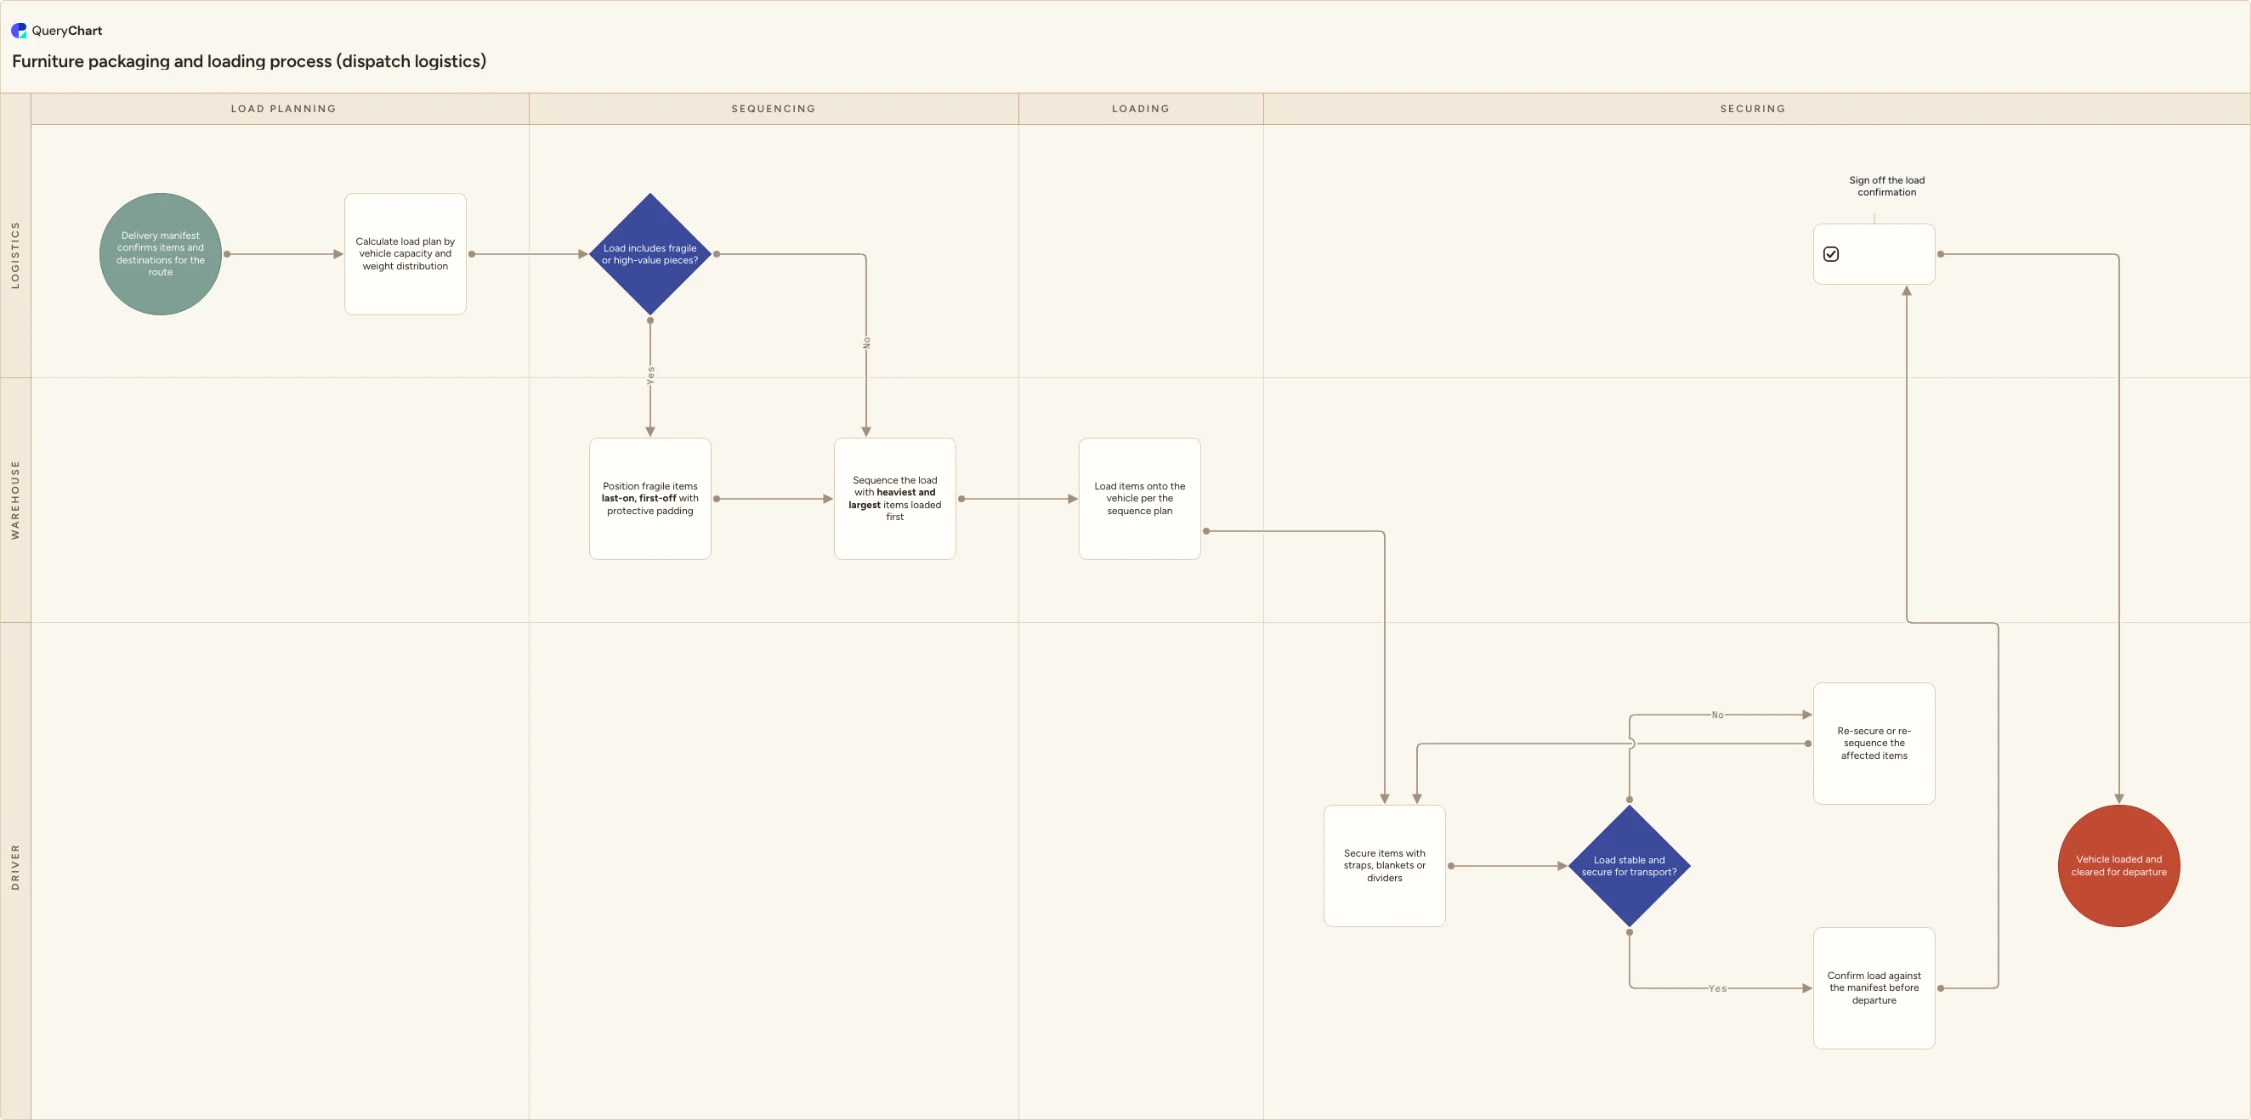
Task: Click the DRIVER lane label
Action: [15, 867]
